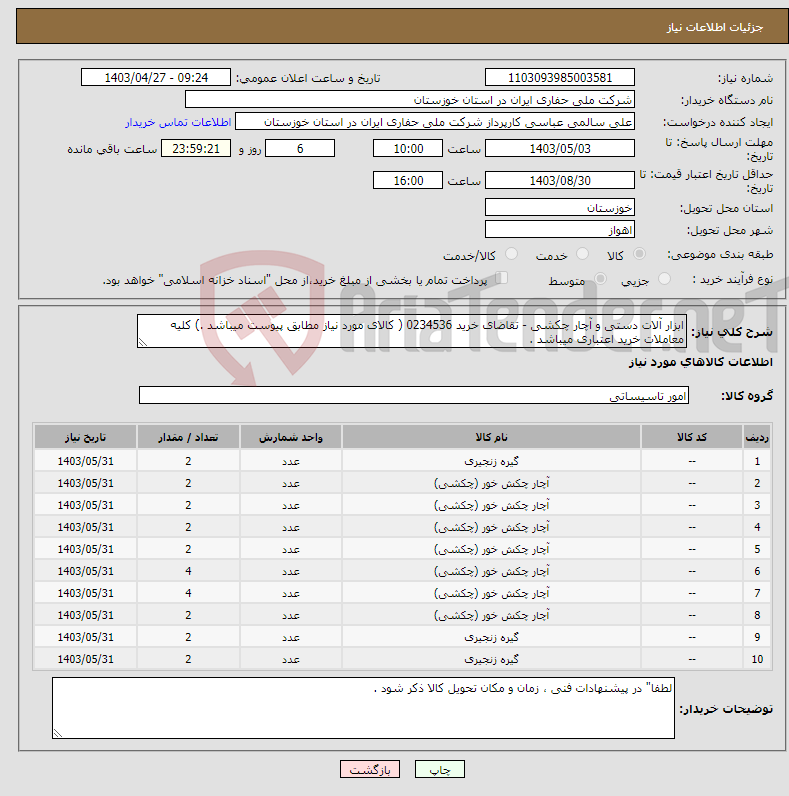Click the delivery city field اهواز
This screenshot has height=796, width=789.
[x=560, y=229]
